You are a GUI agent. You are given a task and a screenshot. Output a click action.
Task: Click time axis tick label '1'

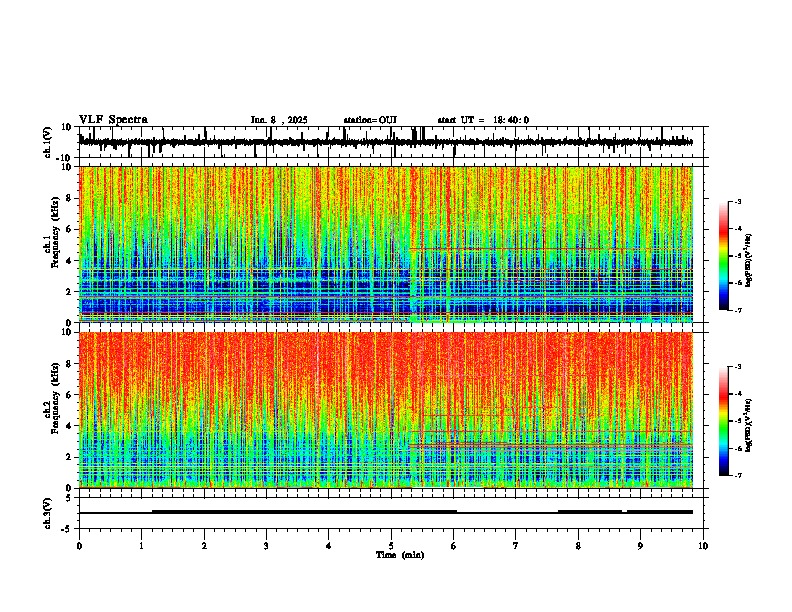tap(141, 546)
